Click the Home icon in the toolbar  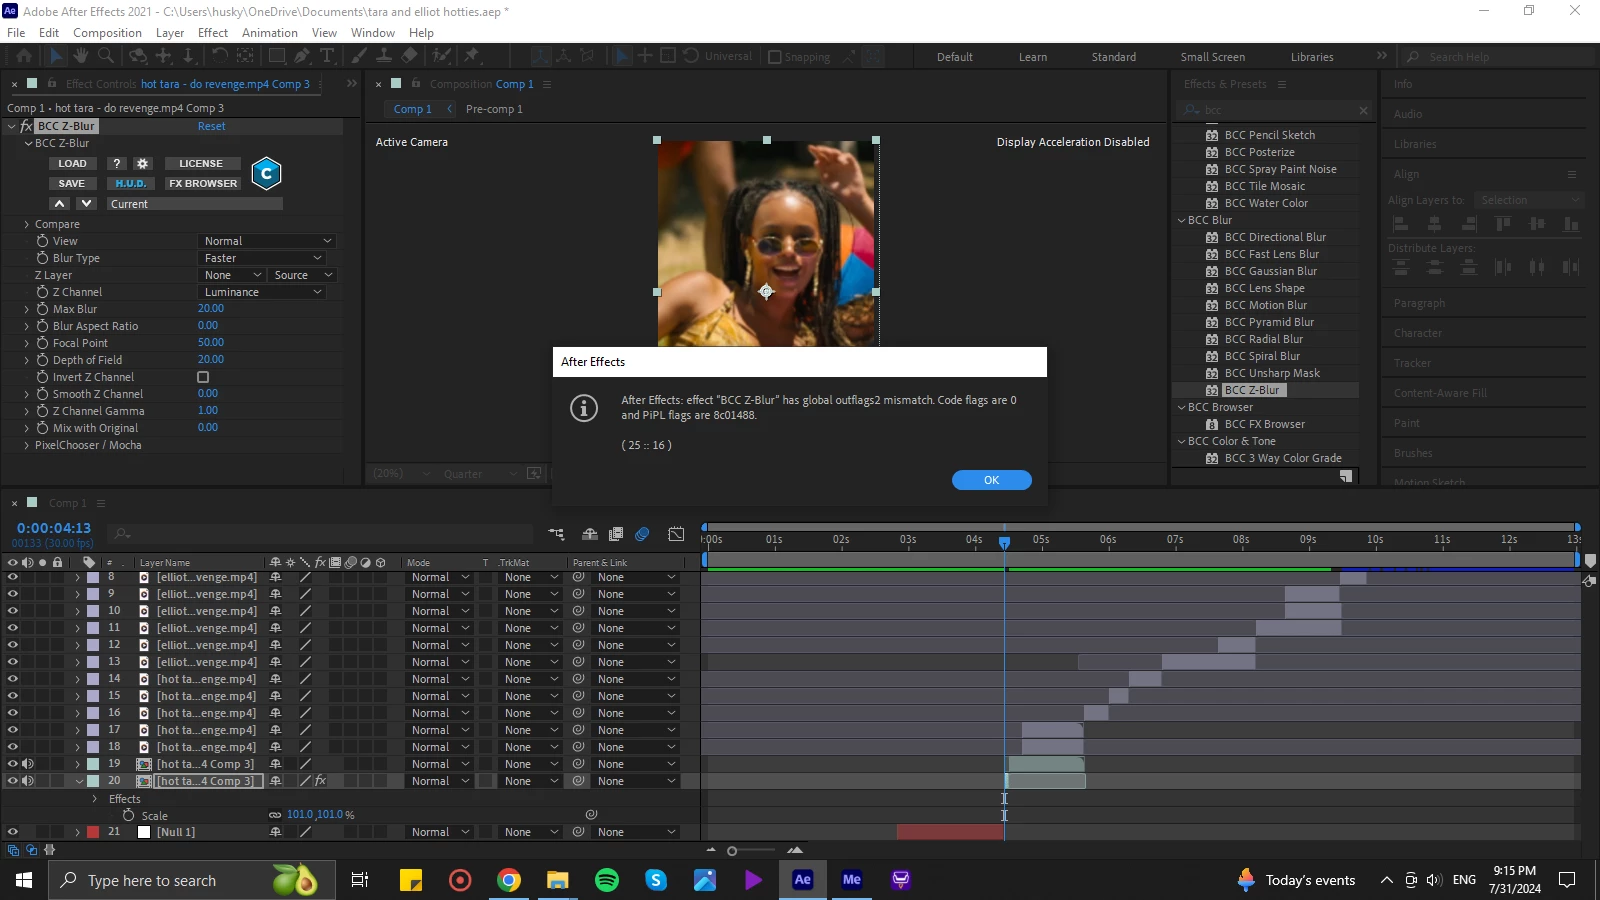(24, 56)
